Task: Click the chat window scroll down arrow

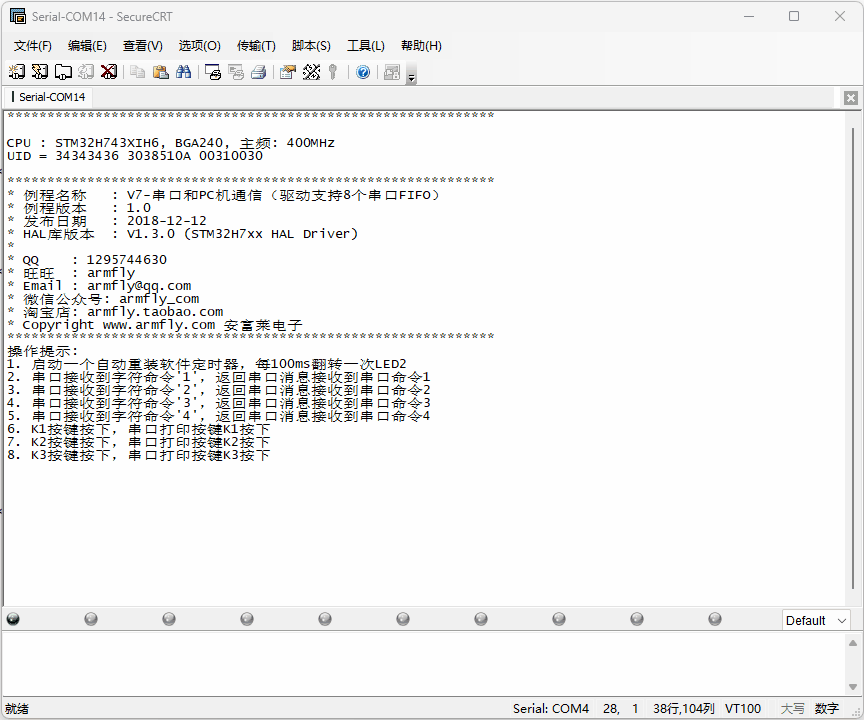Action: coord(852,687)
